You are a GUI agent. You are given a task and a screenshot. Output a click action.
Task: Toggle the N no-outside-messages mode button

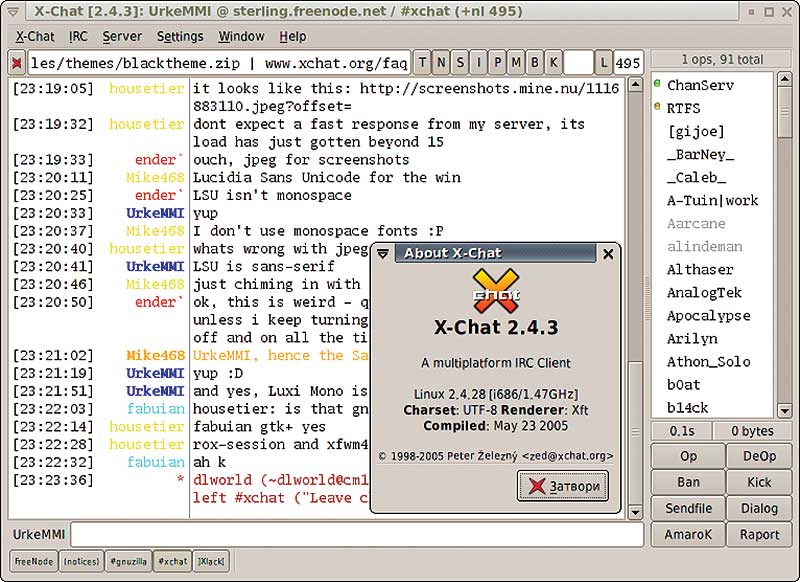click(x=441, y=62)
